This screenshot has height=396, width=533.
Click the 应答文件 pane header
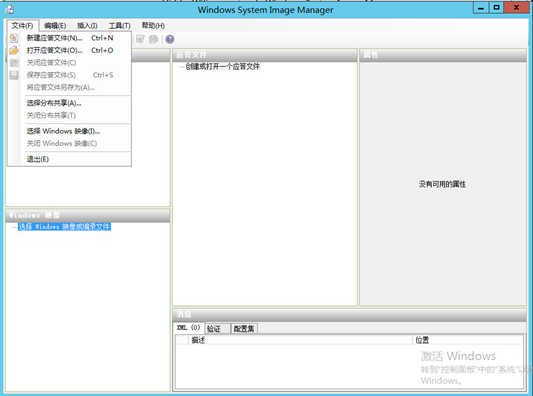[x=265, y=55]
